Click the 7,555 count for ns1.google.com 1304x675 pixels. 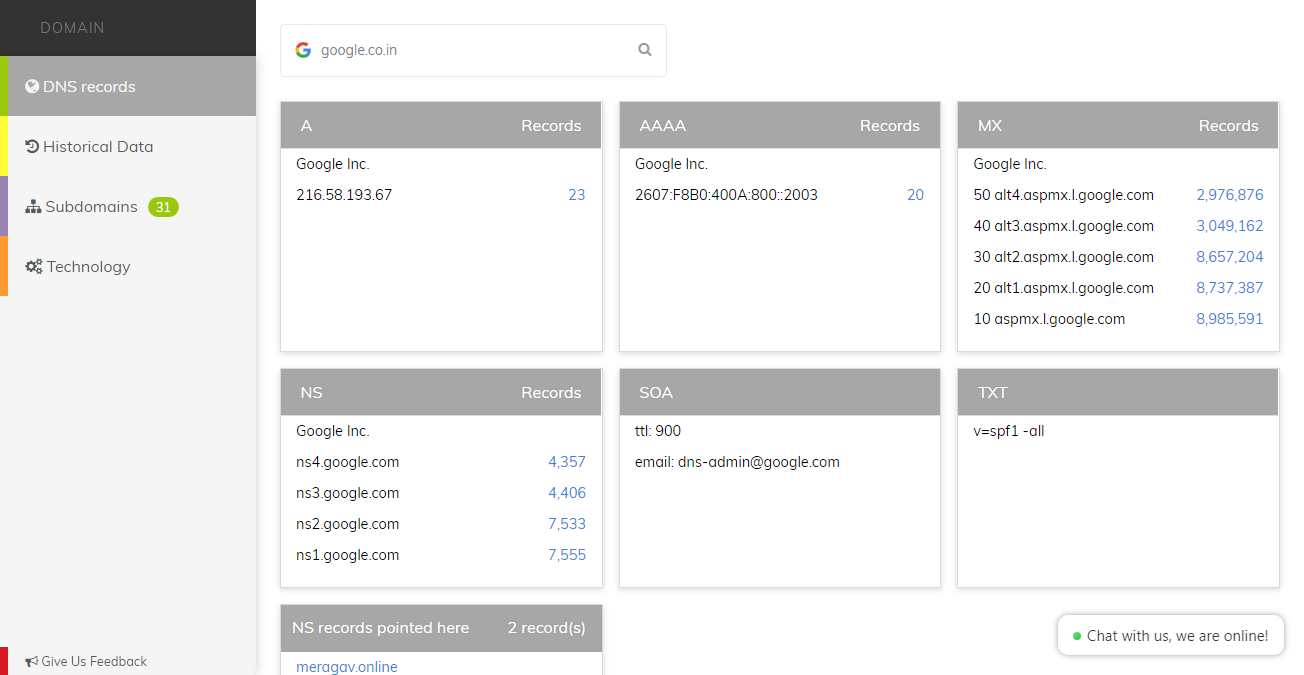[567, 555]
